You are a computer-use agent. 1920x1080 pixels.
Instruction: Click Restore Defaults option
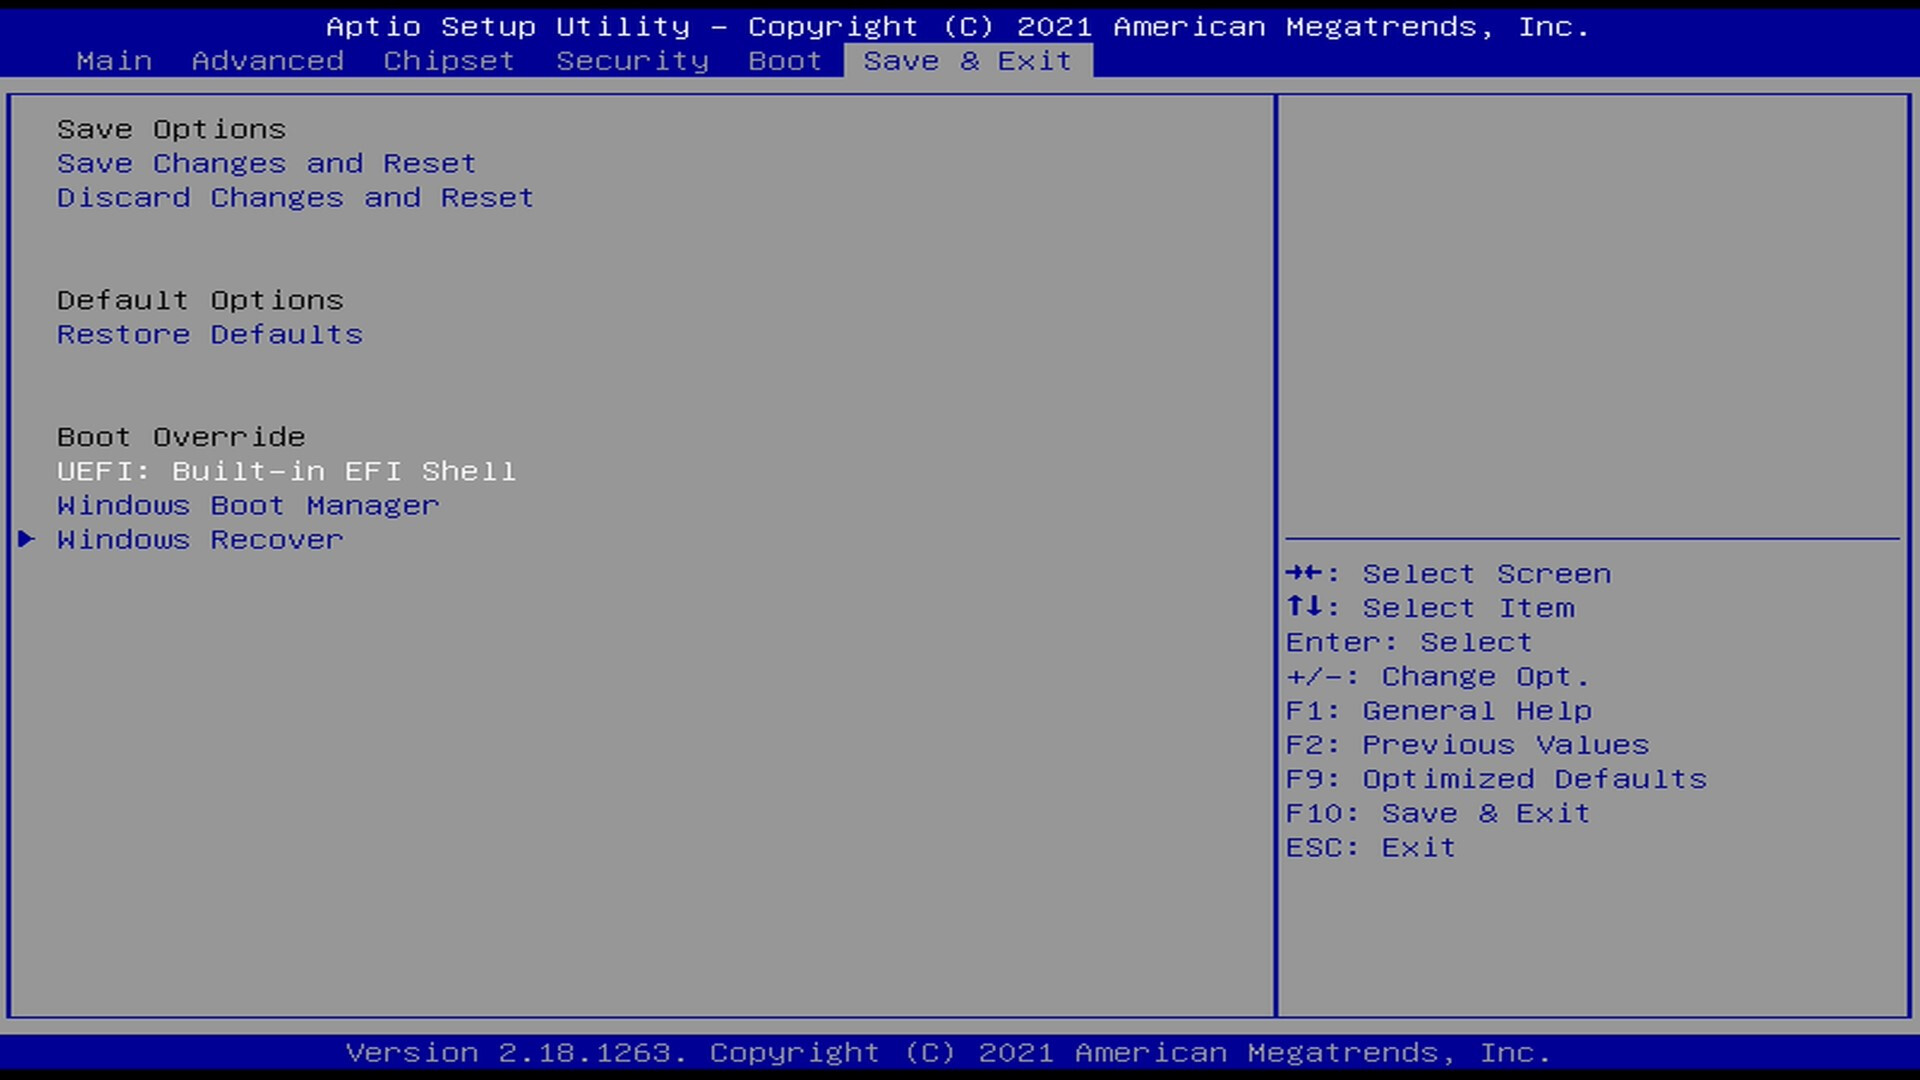[210, 334]
